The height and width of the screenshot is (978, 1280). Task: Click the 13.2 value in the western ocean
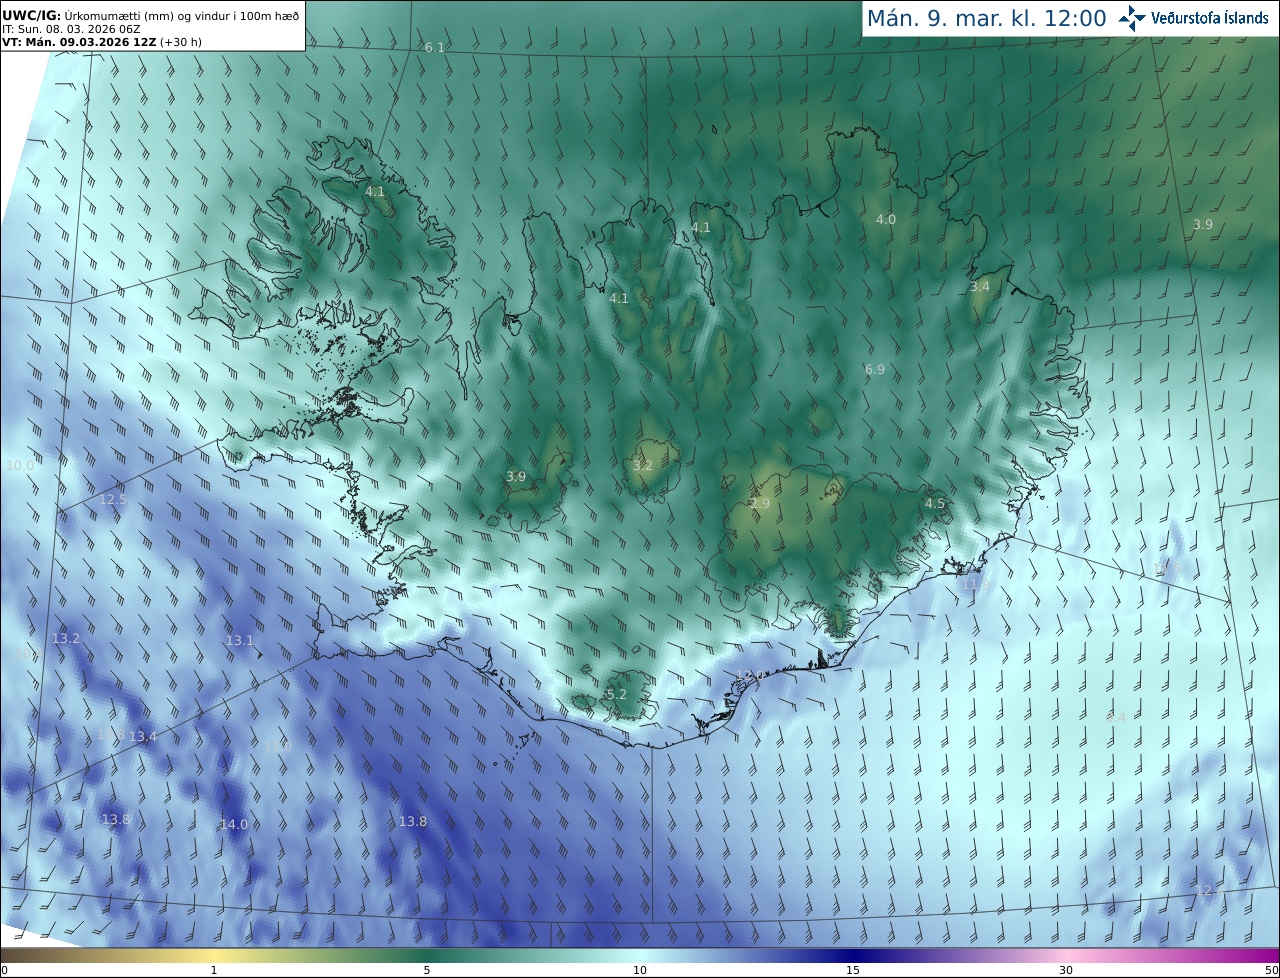tap(66, 638)
